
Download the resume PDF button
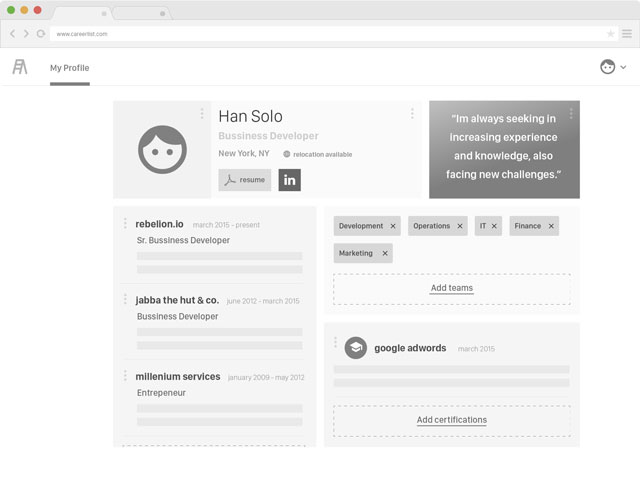coord(244,180)
